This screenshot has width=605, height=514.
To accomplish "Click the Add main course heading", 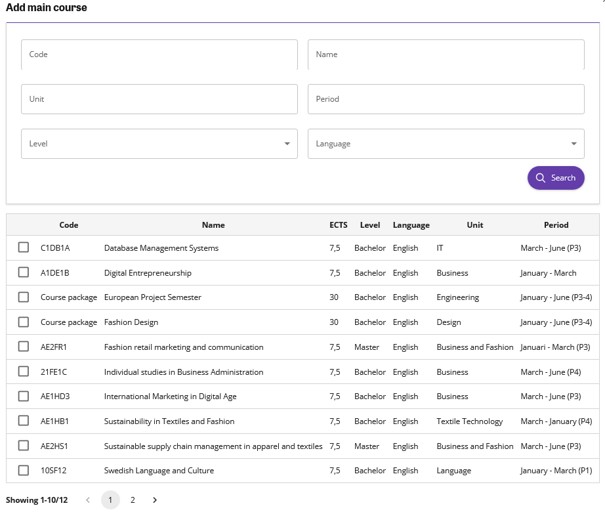I will [46, 7].
